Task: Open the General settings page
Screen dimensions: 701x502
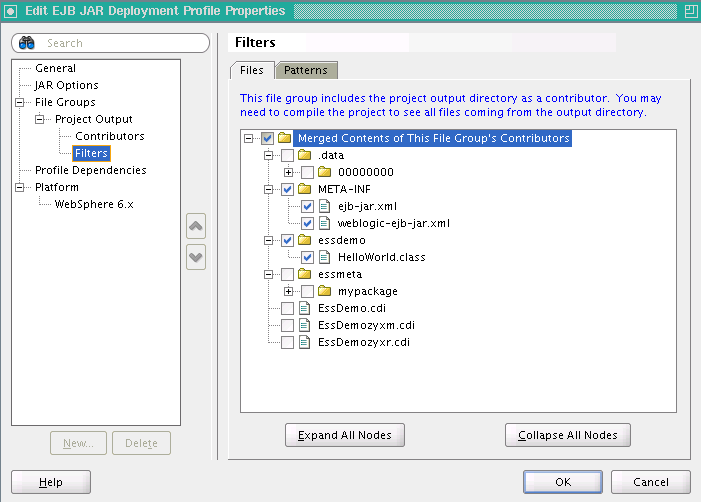Action: point(55,68)
